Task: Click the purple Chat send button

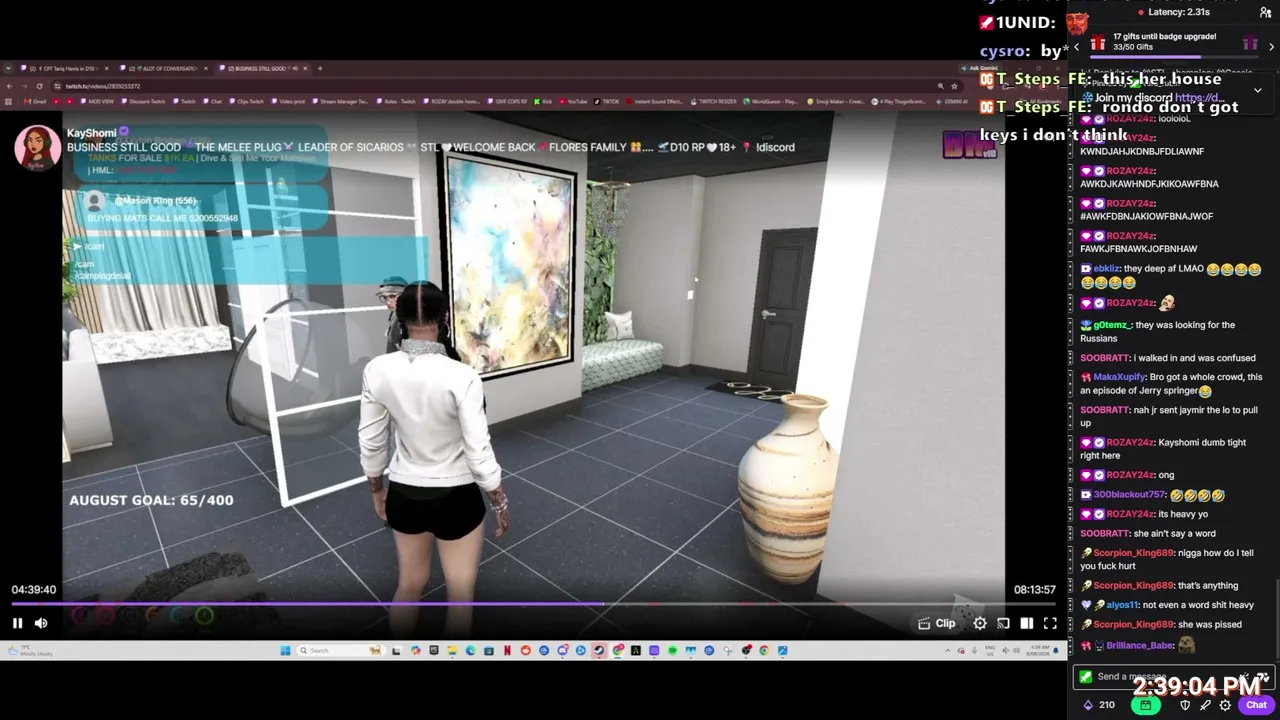Action: coord(1257,705)
